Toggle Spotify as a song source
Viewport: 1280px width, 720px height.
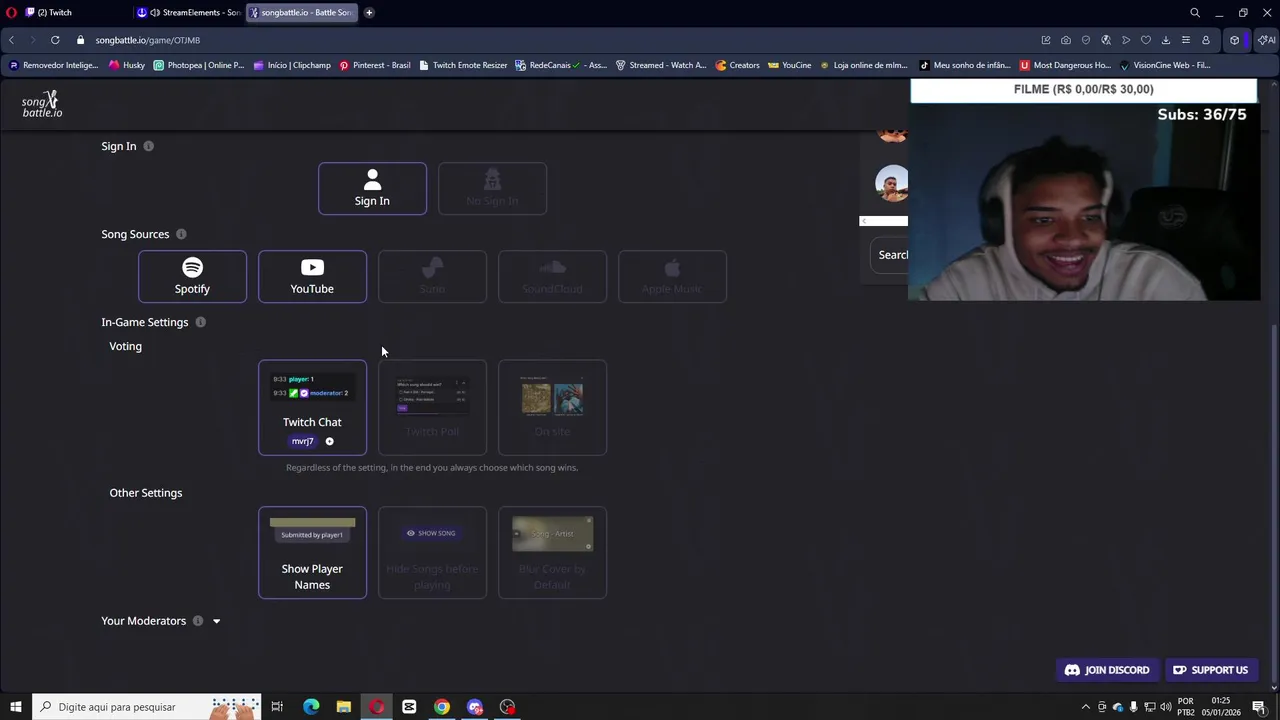coord(192,276)
